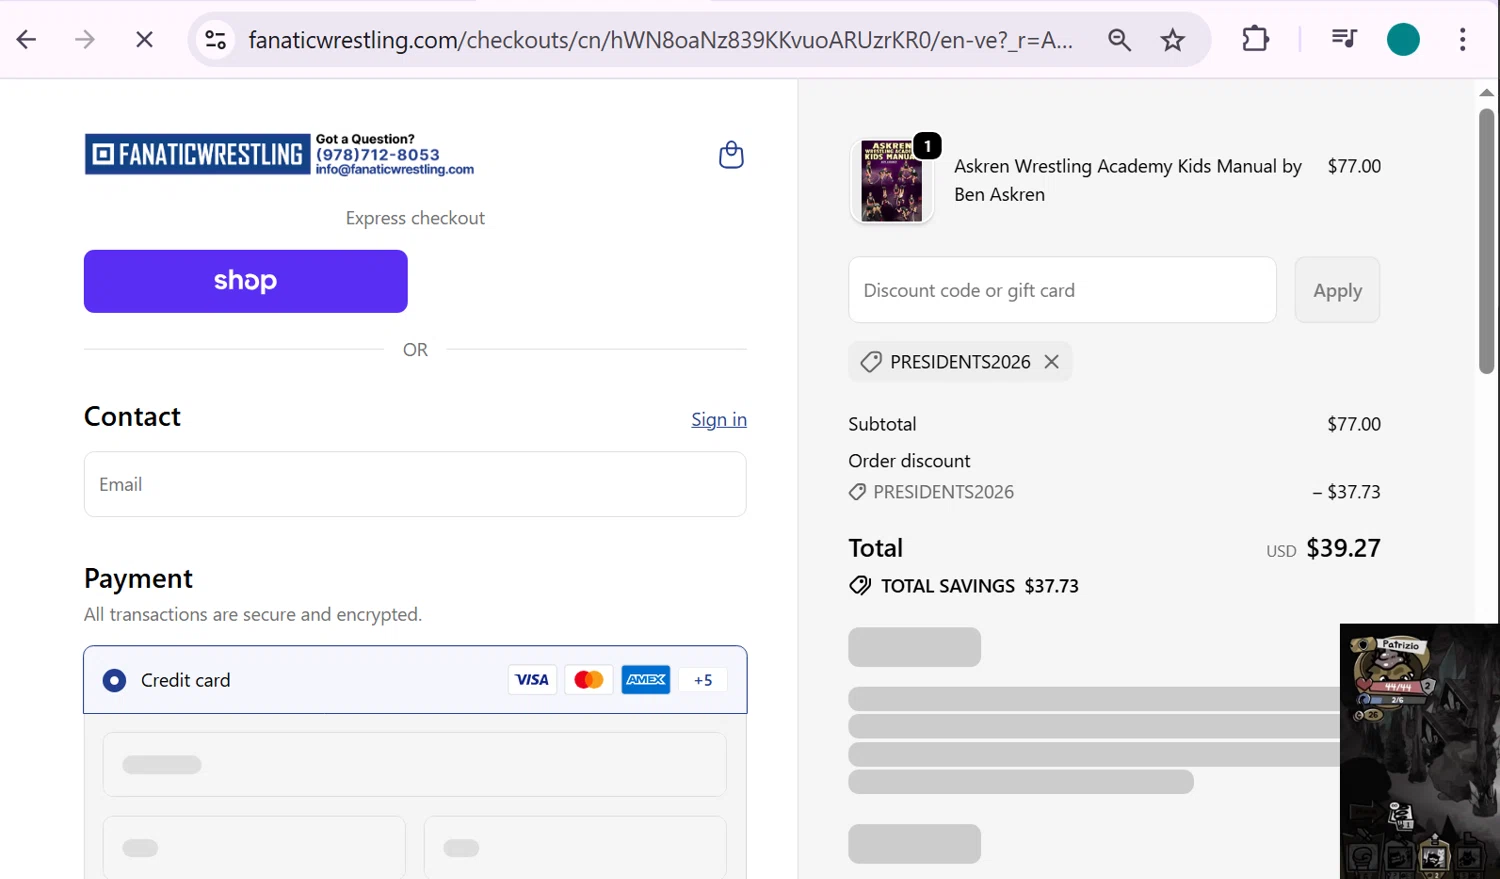Click the info@fanaticwrestling.com email text
Viewport: 1500px width, 879px height.
395,170
